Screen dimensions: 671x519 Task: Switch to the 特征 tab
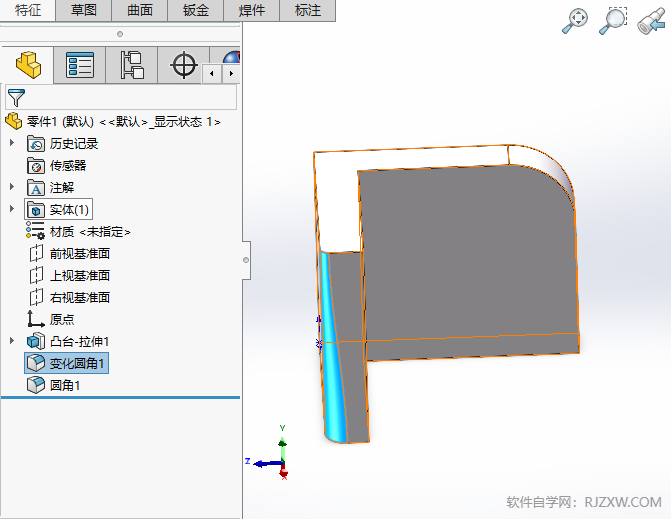pyautogui.click(x=28, y=10)
